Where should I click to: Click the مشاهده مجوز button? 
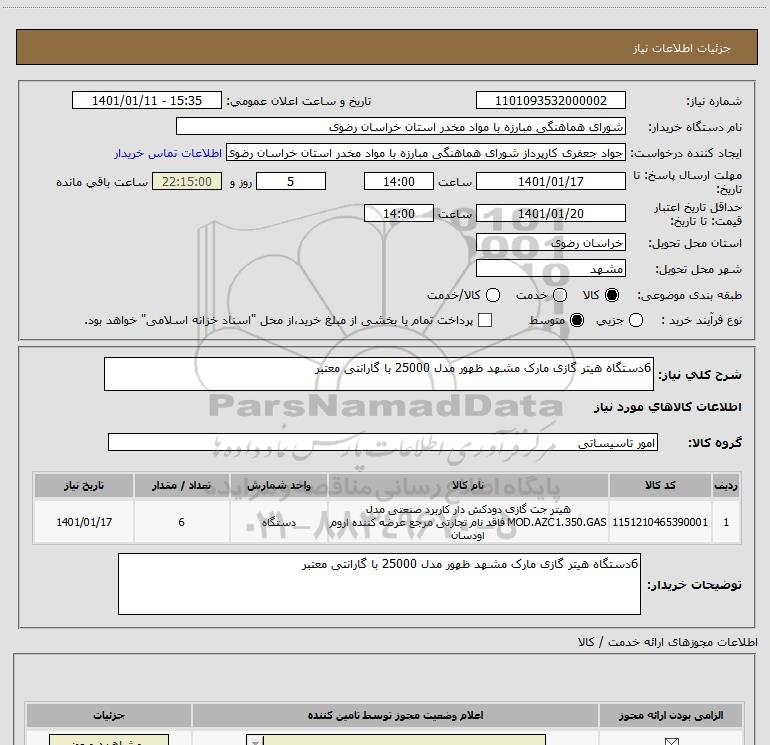point(109,740)
